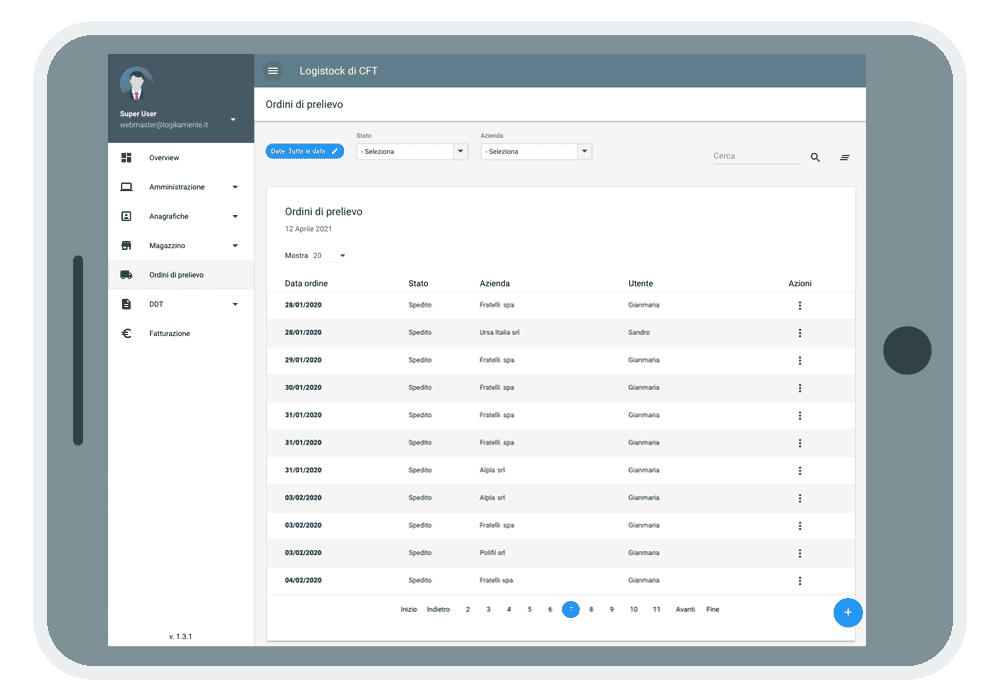Open actions menu for first 28/01/2020 Fratelli row

coord(800,305)
